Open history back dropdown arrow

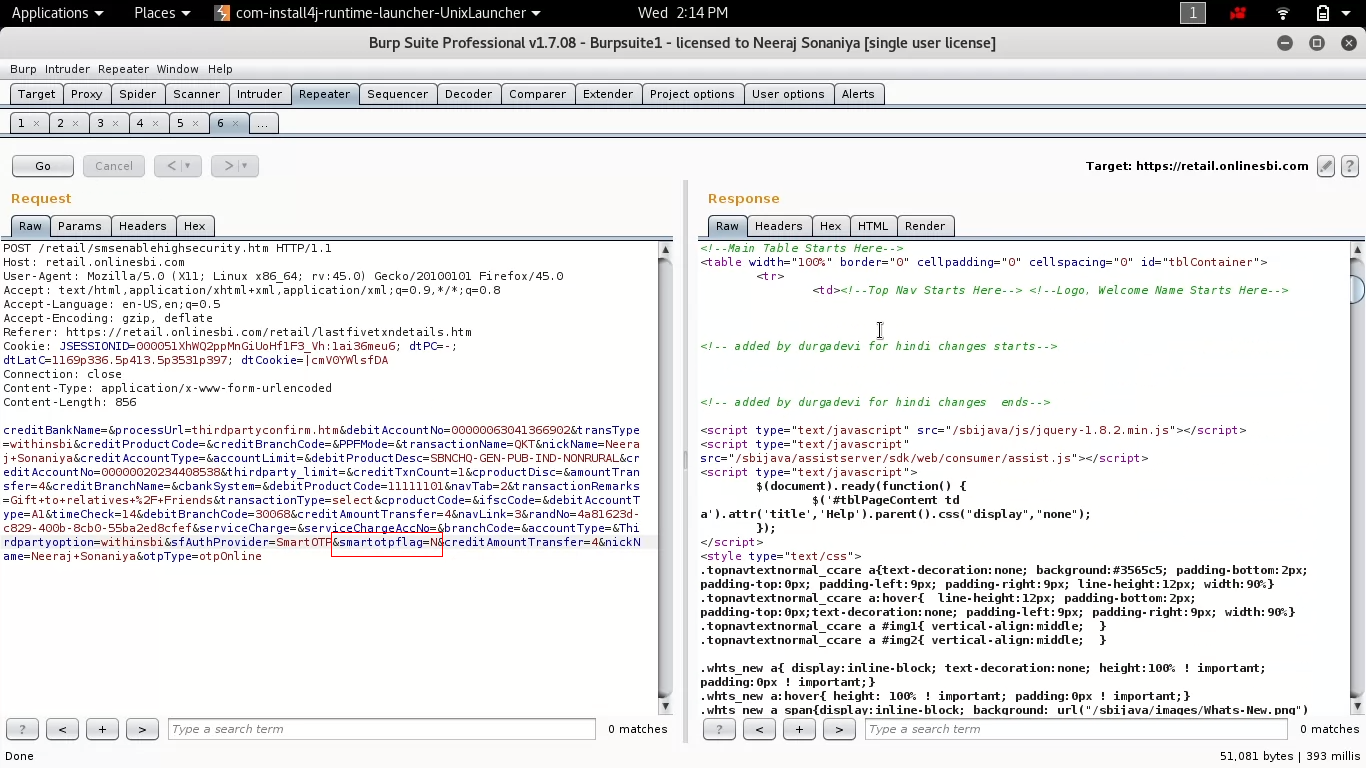(x=188, y=166)
